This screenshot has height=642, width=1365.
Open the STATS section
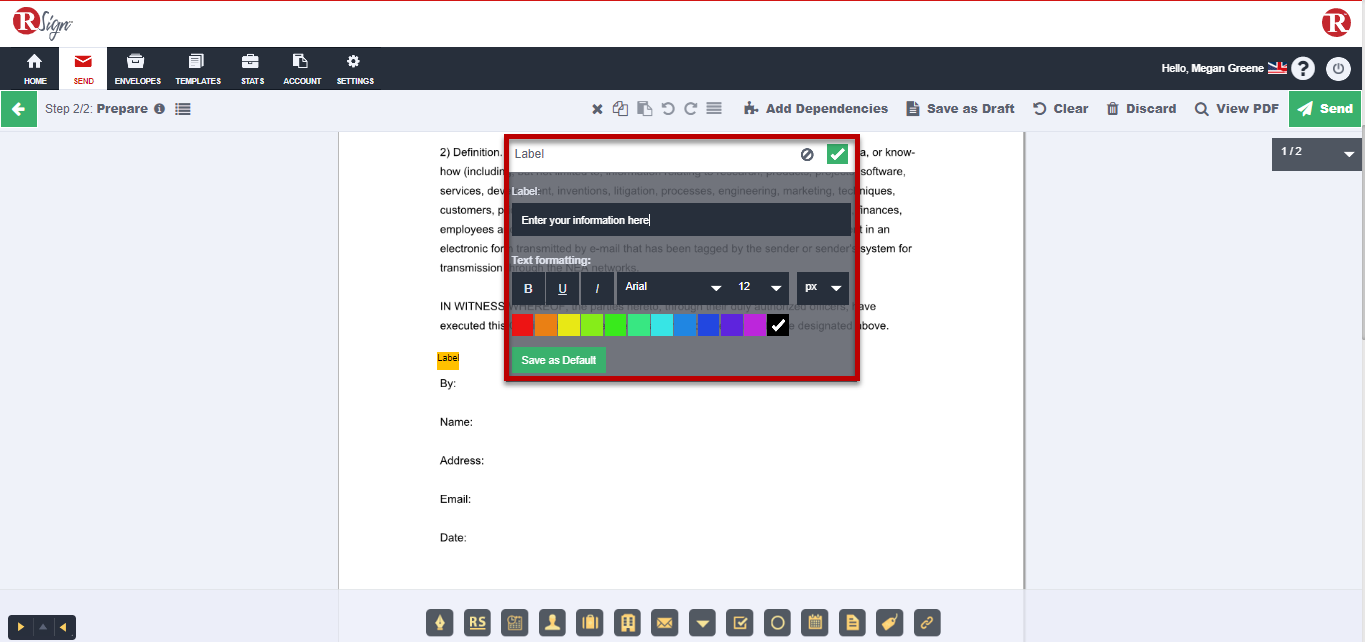[x=250, y=68]
